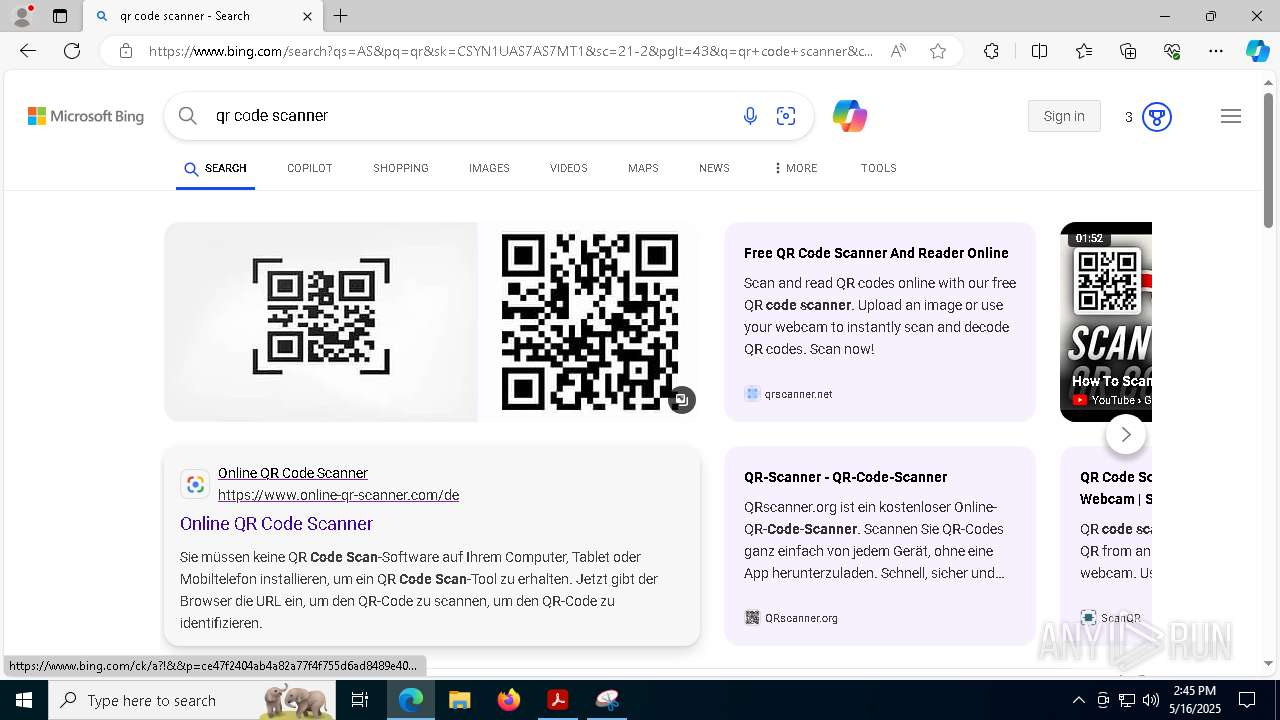Search using voice microphone icon

click(x=750, y=116)
